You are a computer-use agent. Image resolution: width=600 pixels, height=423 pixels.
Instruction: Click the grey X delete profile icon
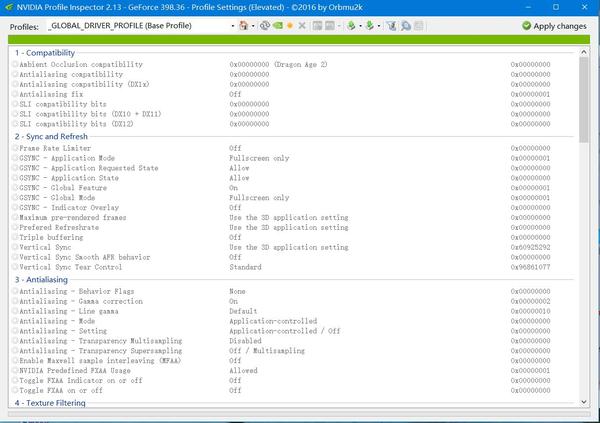pos(302,26)
